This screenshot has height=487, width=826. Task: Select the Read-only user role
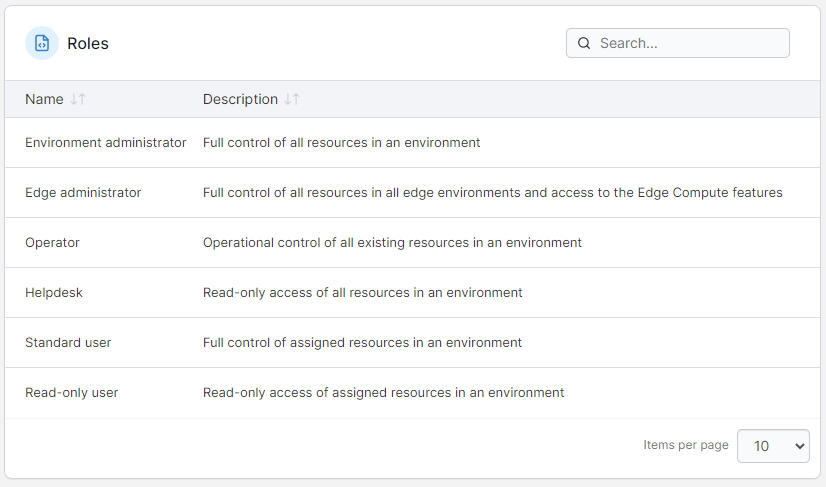click(x=71, y=393)
